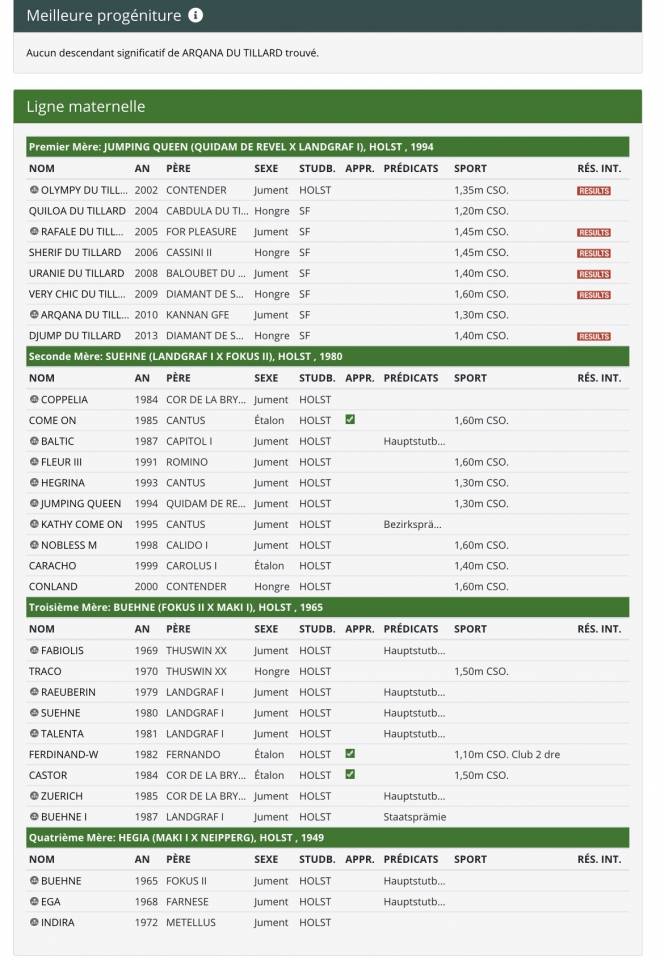Click the icon before OLYMPY DU TILLARD

click(x=34, y=190)
